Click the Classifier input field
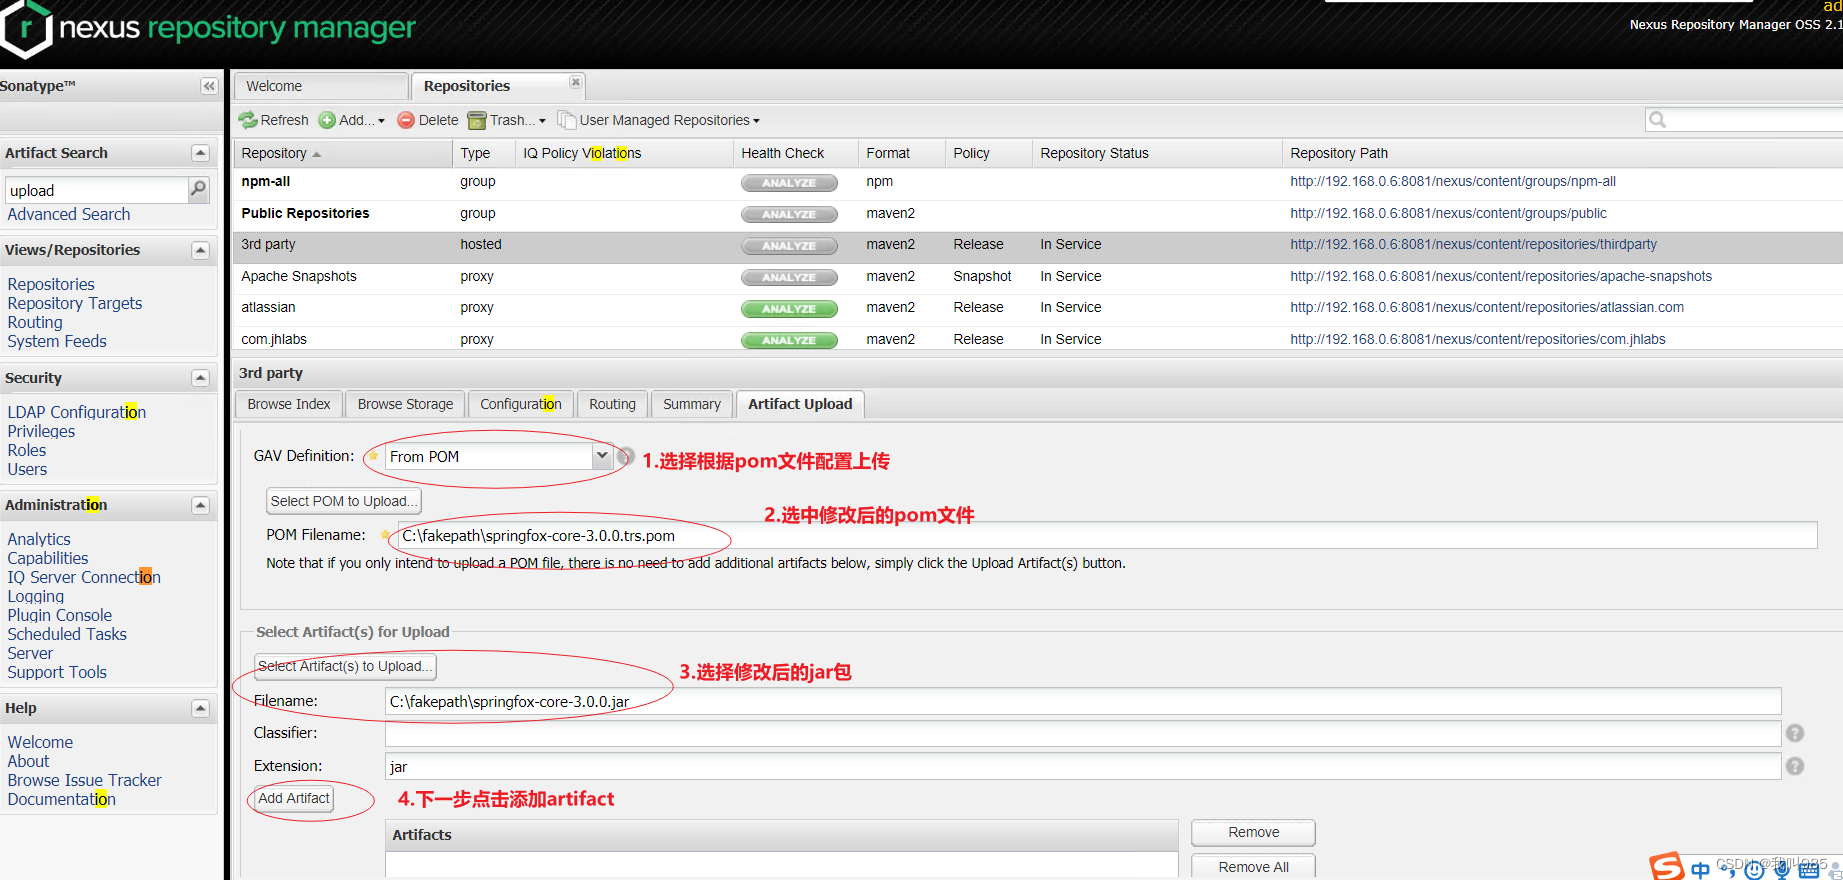 click(x=1083, y=733)
